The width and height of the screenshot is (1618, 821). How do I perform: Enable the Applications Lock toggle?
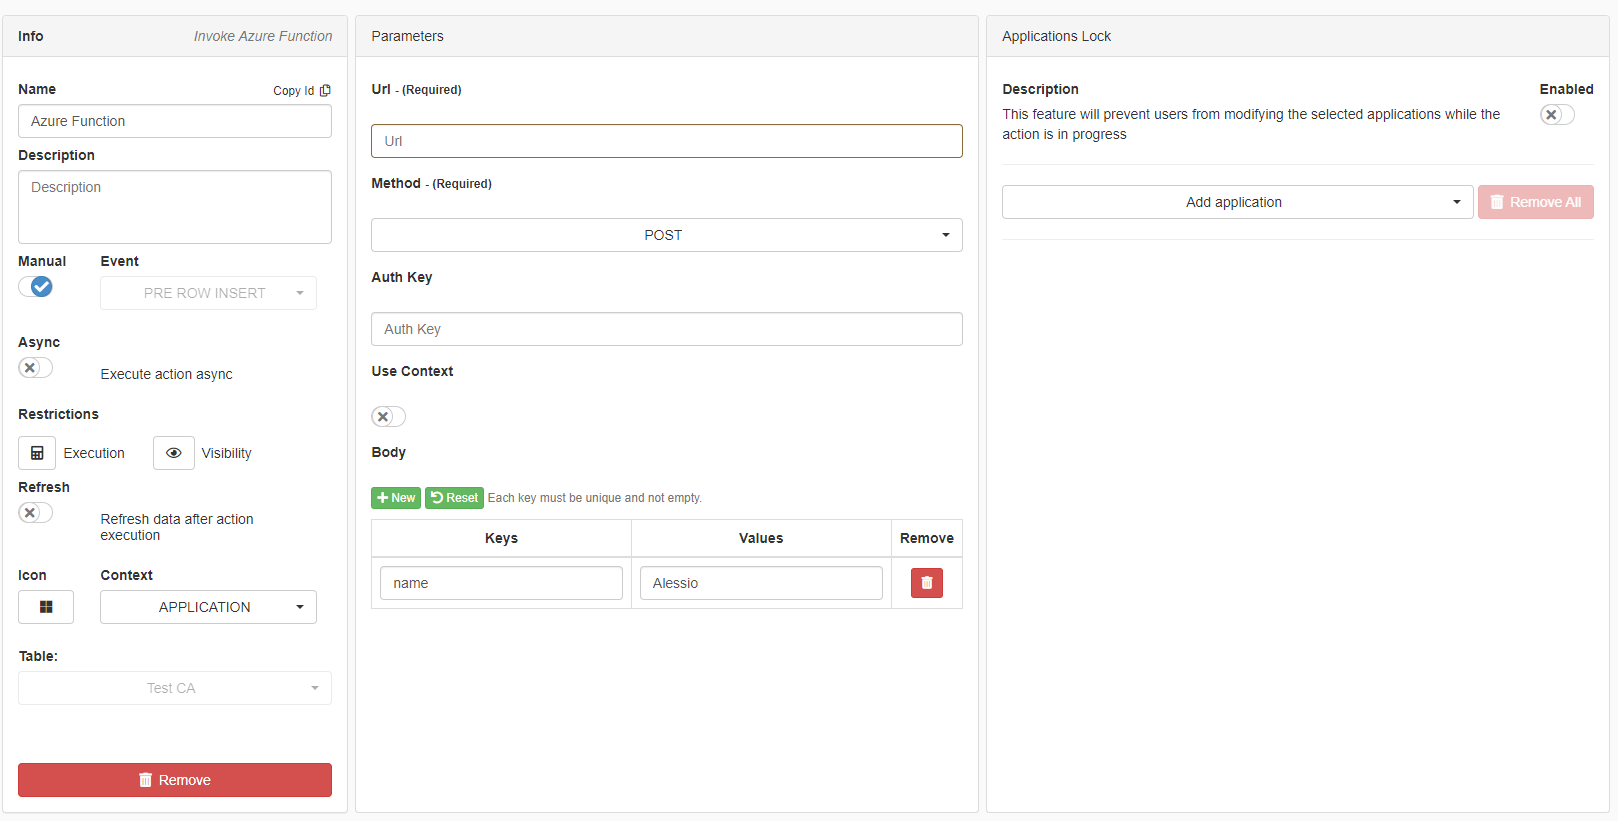1556,115
